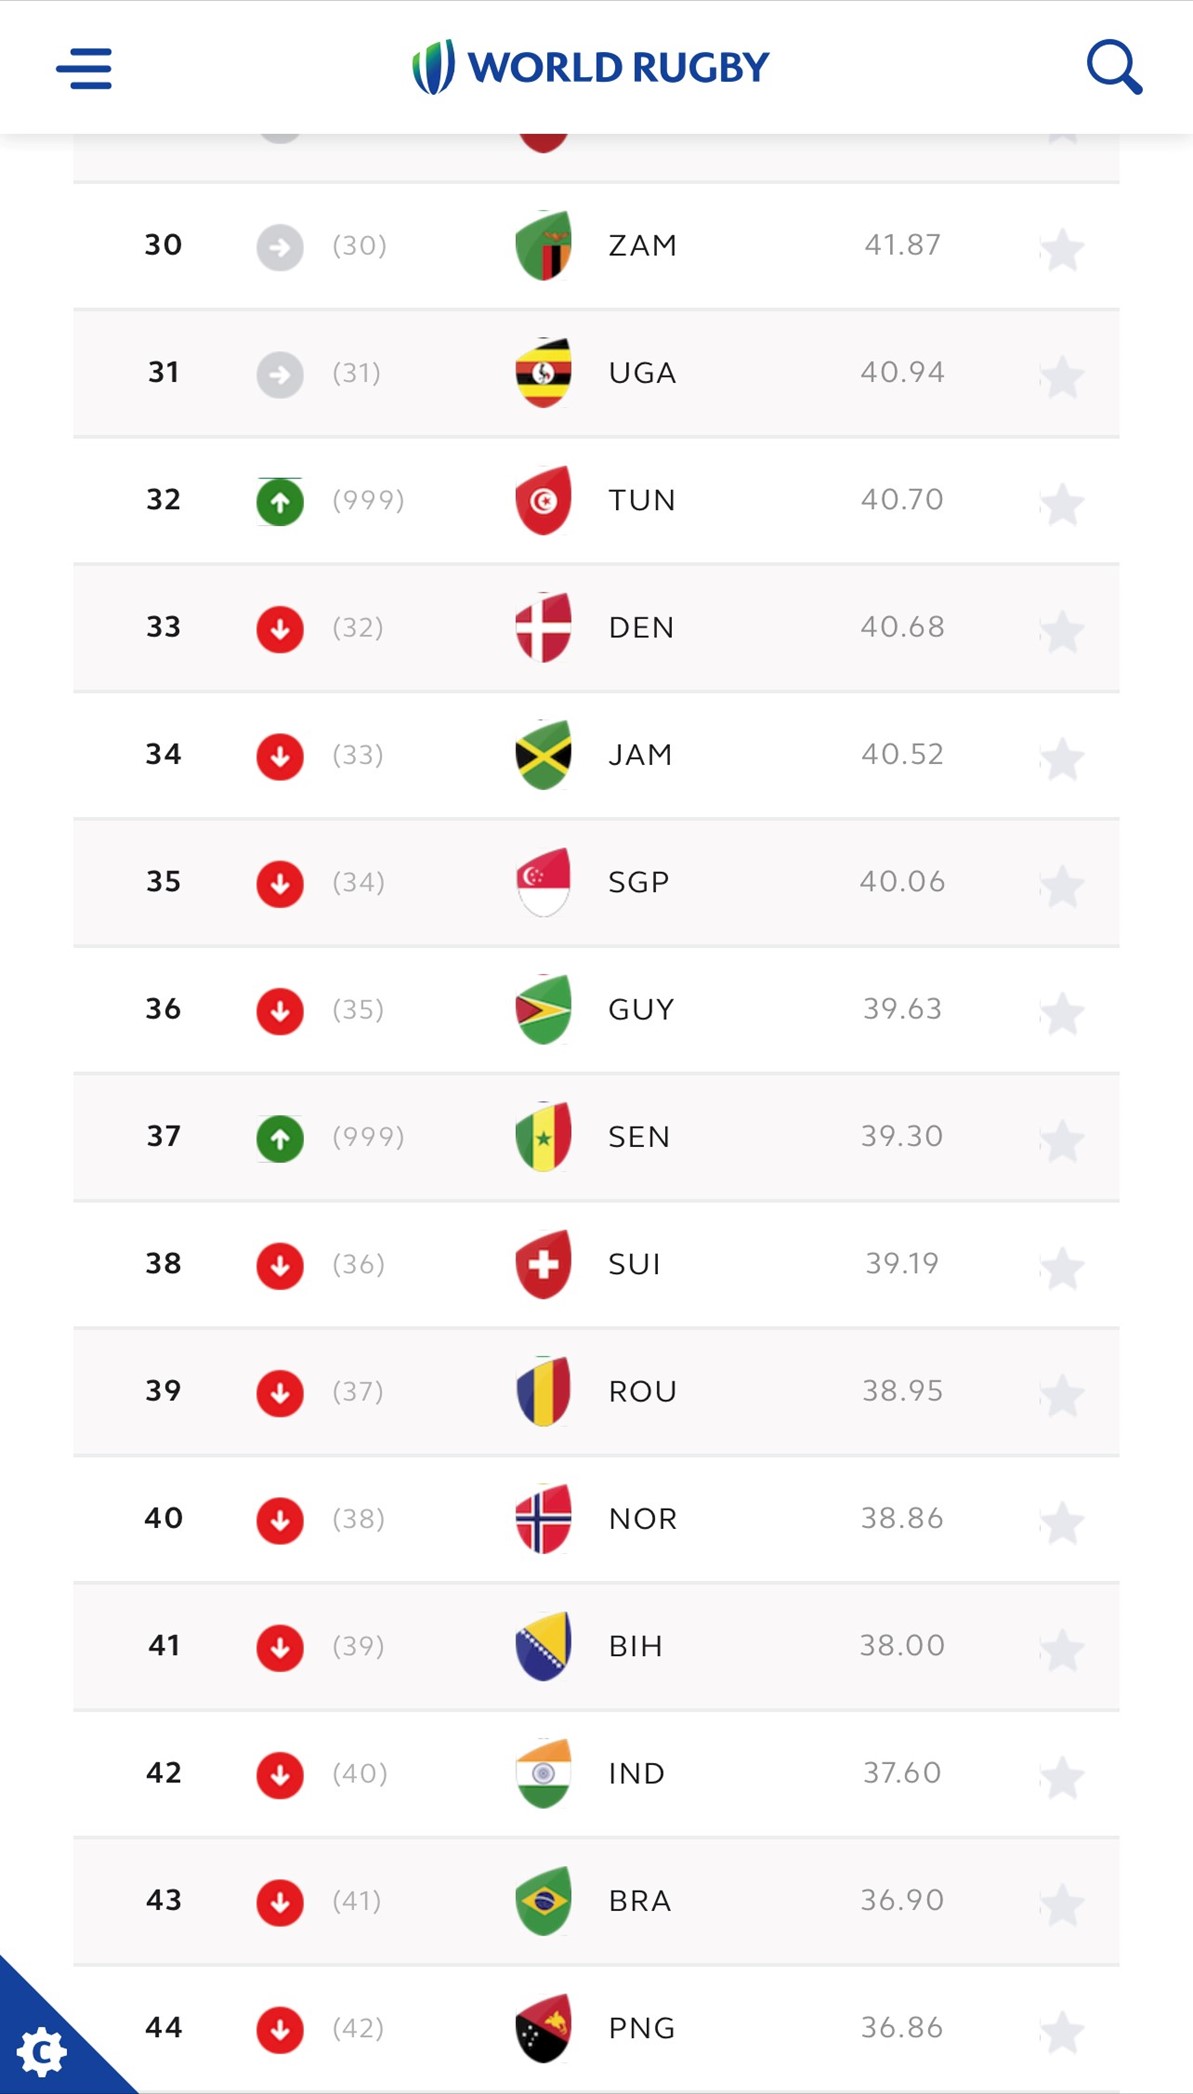Viewport: 1193px width, 2094px height.
Task: Open the PNG team row
Action: point(642,2028)
